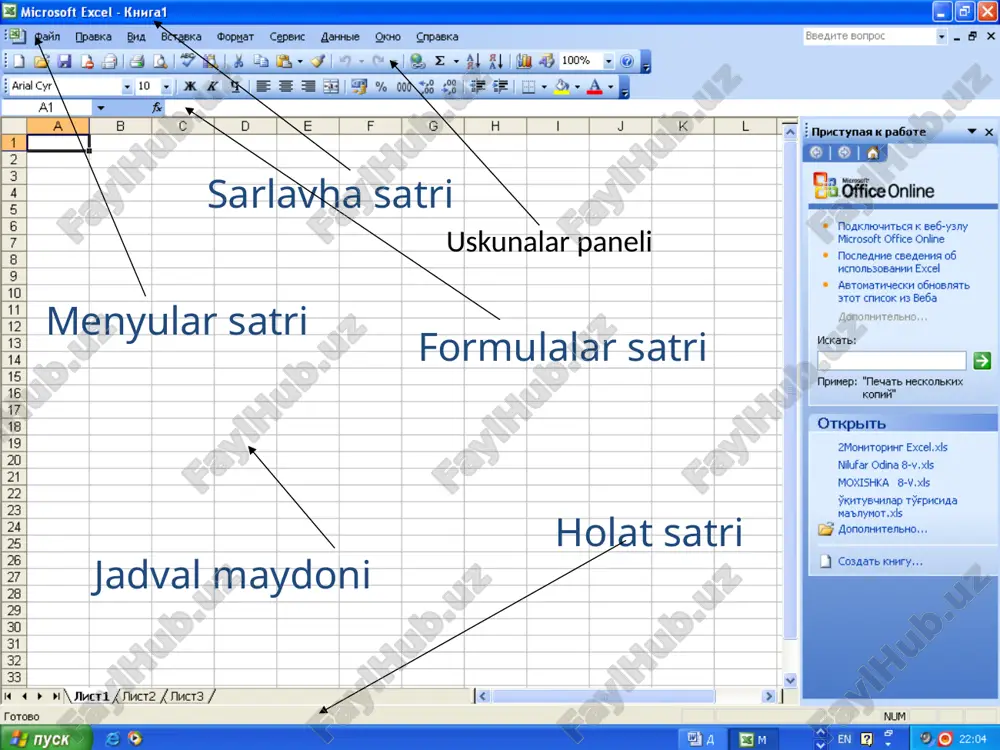The height and width of the screenshot is (750, 1000).
Task: Click in the Искать search field
Action: coord(892,360)
